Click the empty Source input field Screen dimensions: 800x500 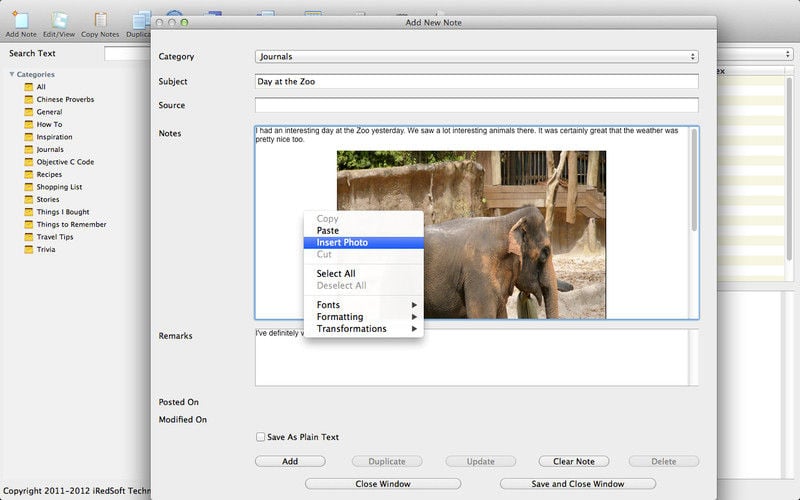pos(477,105)
